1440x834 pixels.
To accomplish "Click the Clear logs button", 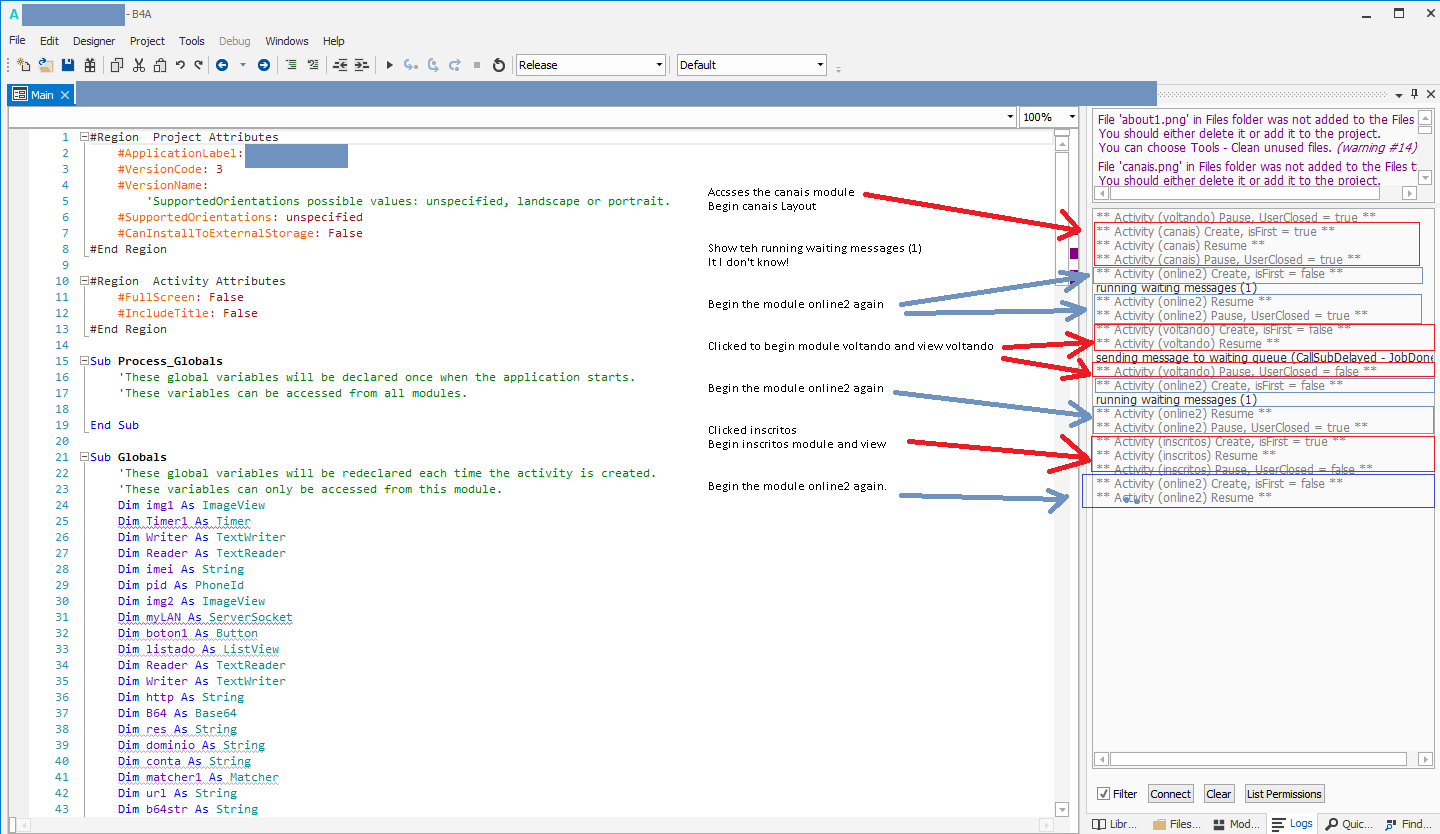I will coord(1219,794).
